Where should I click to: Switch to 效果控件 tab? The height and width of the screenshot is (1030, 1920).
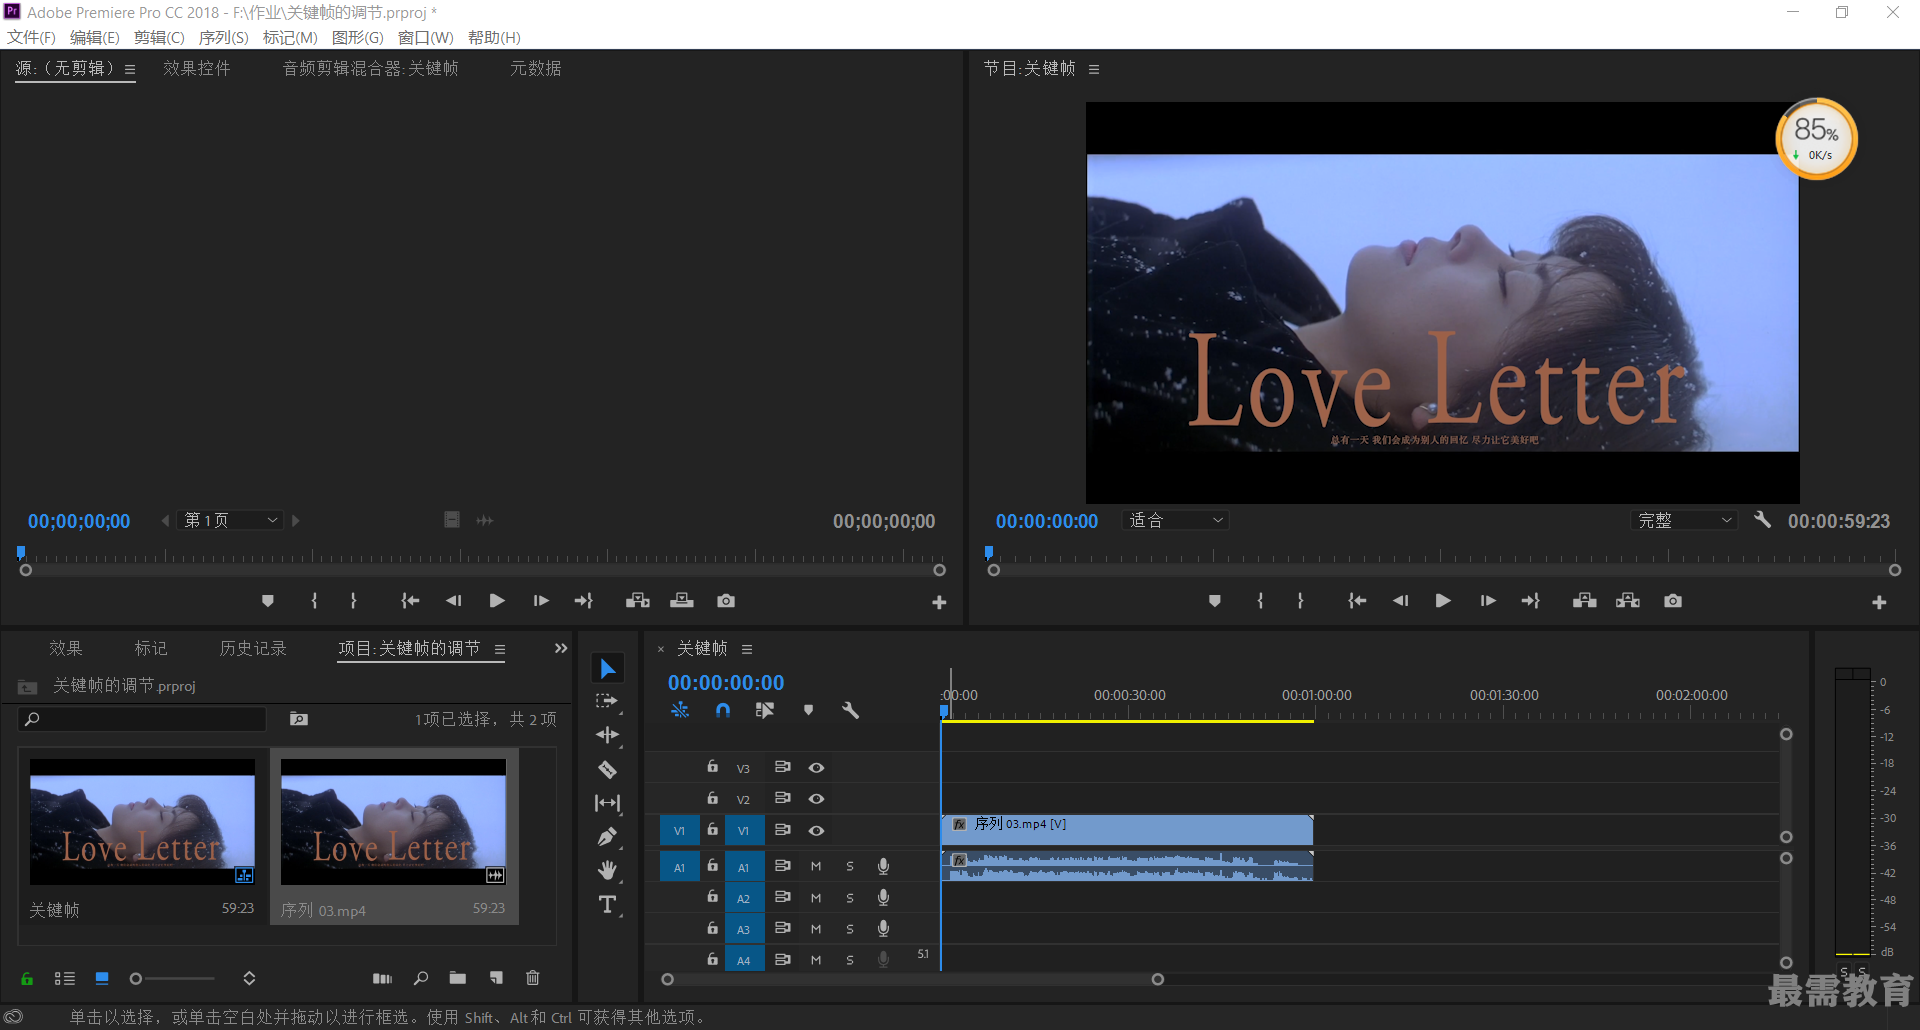coord(197,68)
